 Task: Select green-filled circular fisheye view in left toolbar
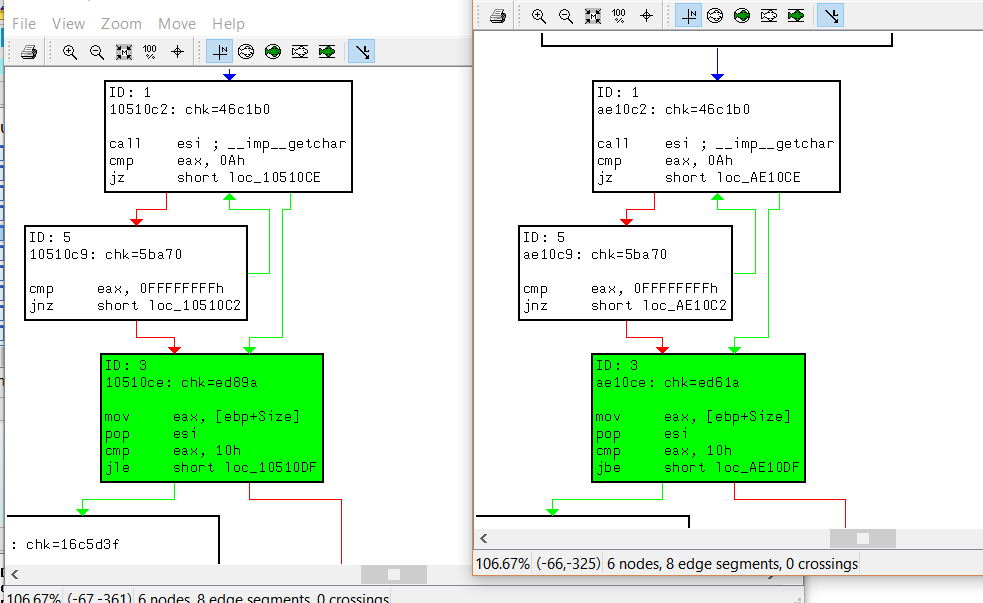coord(273,52)
